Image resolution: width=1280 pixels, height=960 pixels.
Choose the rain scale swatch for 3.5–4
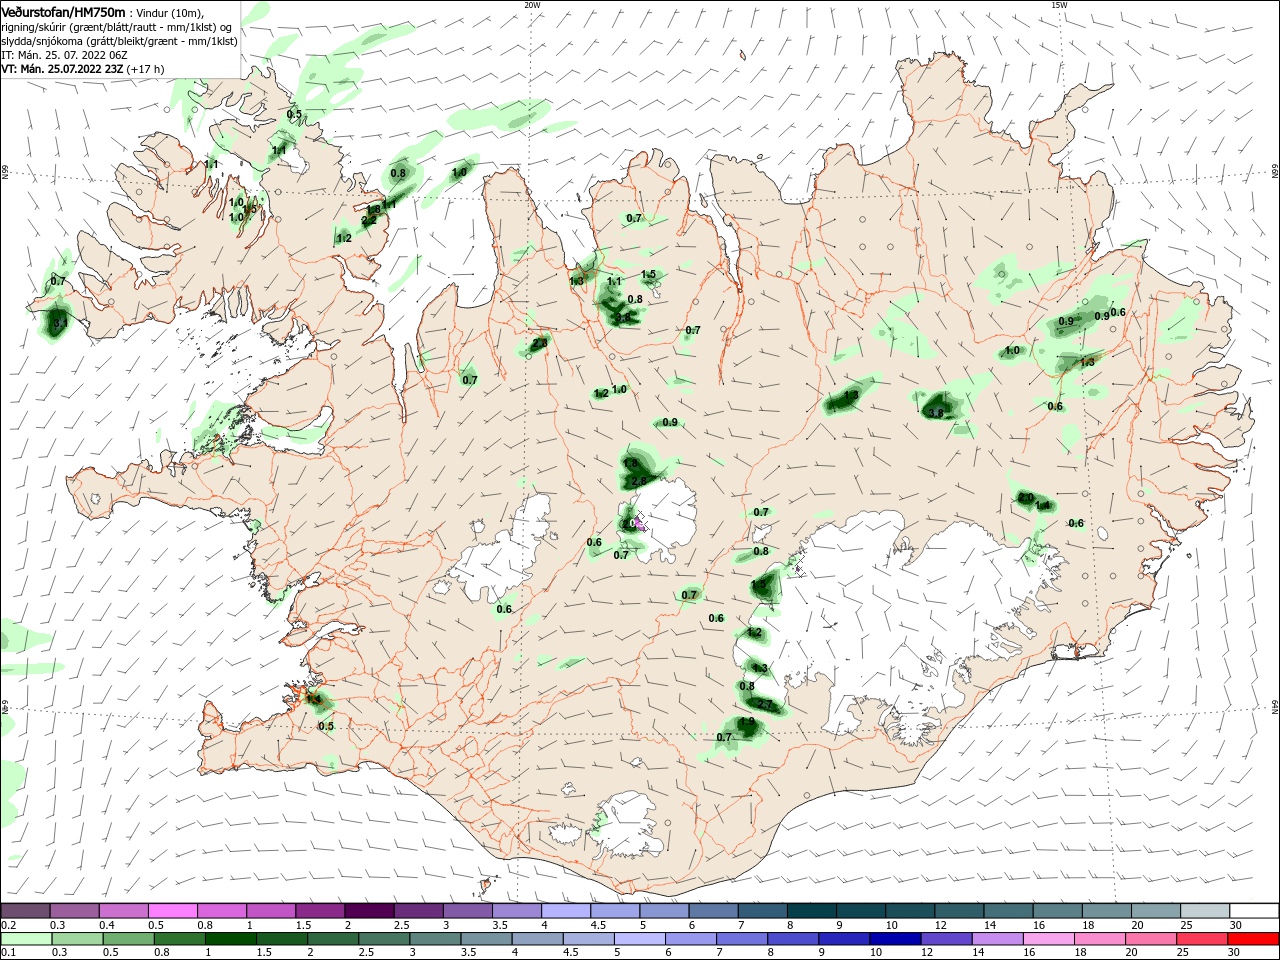[x=485, y=939]
